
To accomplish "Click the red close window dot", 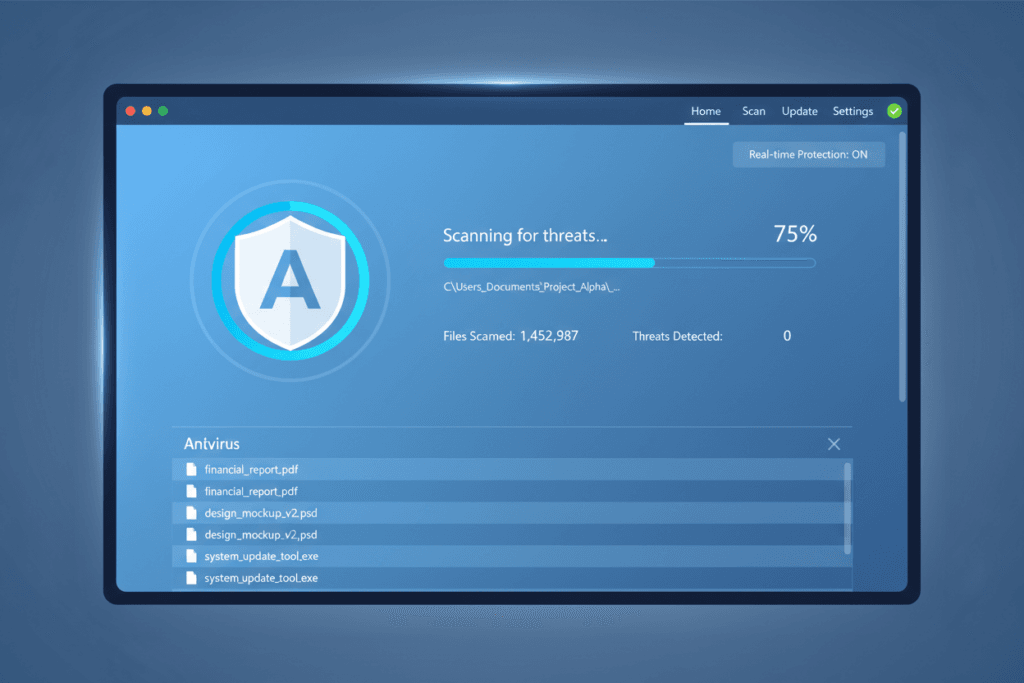I will pos(131,111).
